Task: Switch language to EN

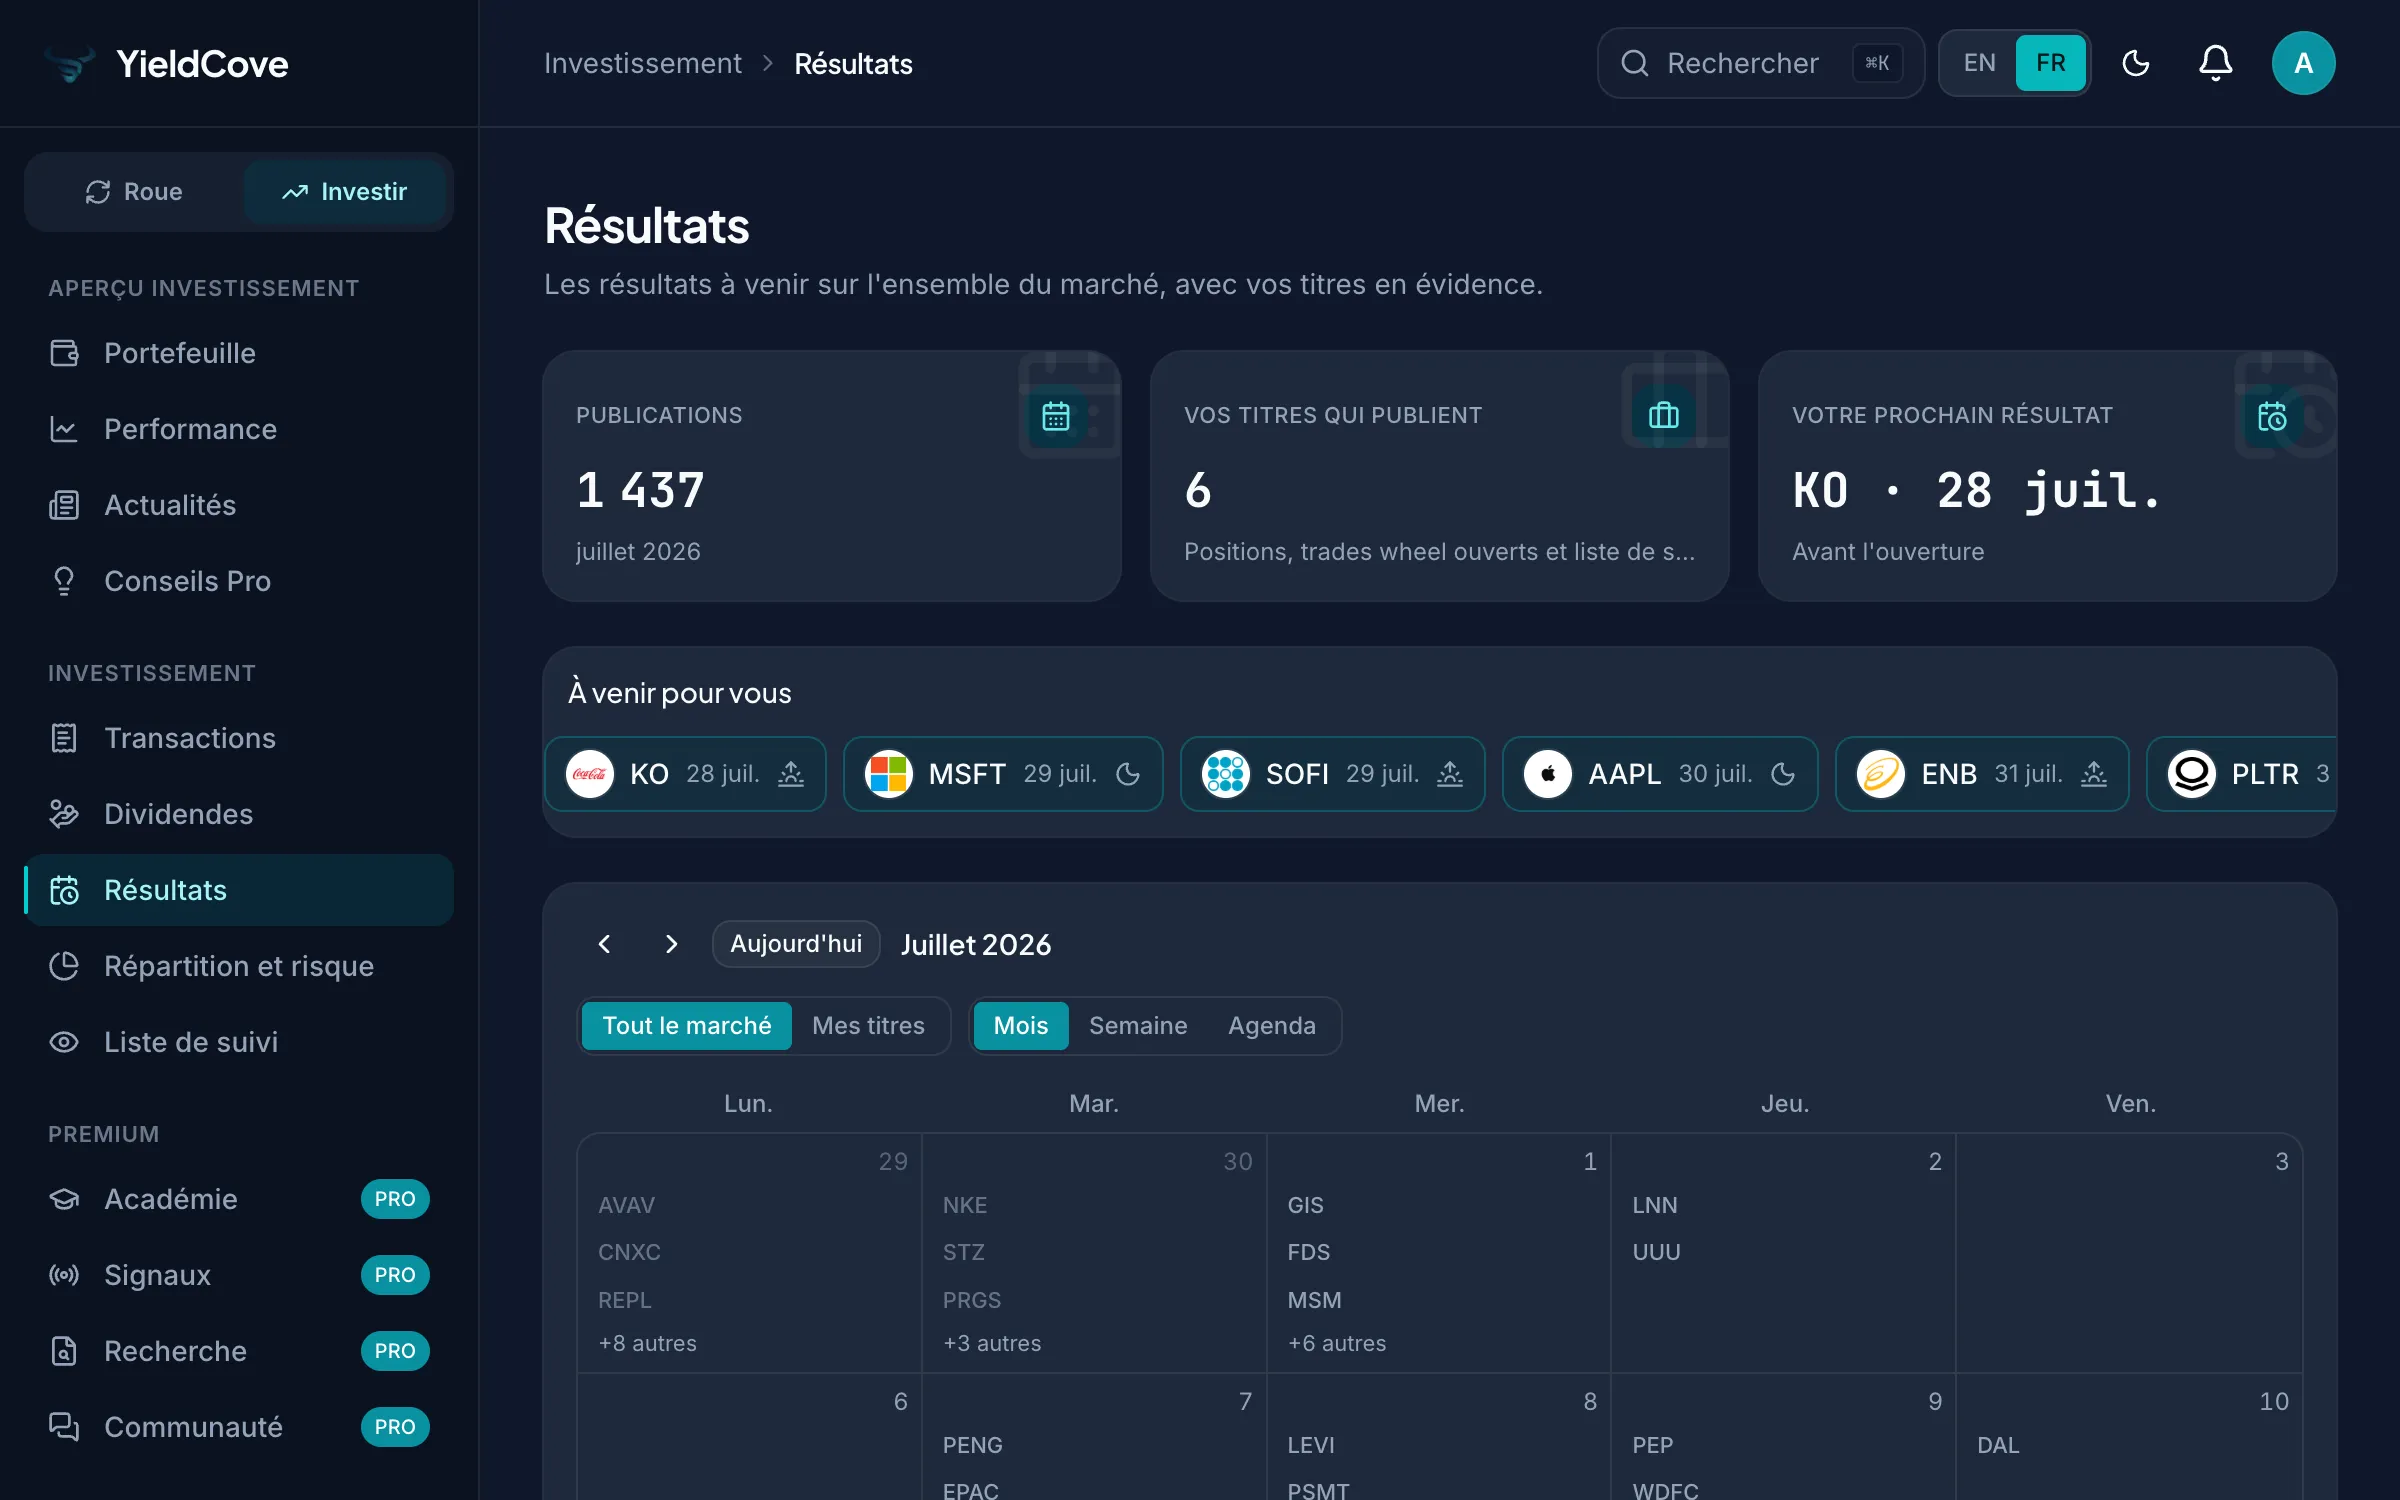Action: (x=1979, y=63)
